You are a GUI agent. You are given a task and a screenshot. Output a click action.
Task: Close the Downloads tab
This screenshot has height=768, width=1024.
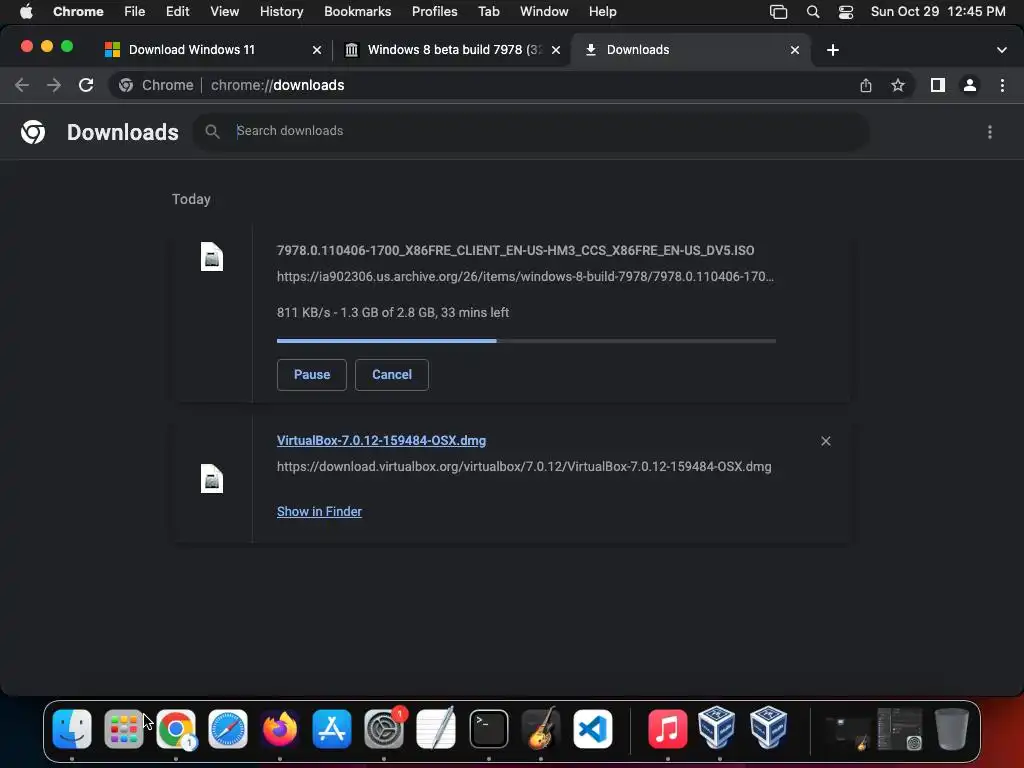[795, 50]
